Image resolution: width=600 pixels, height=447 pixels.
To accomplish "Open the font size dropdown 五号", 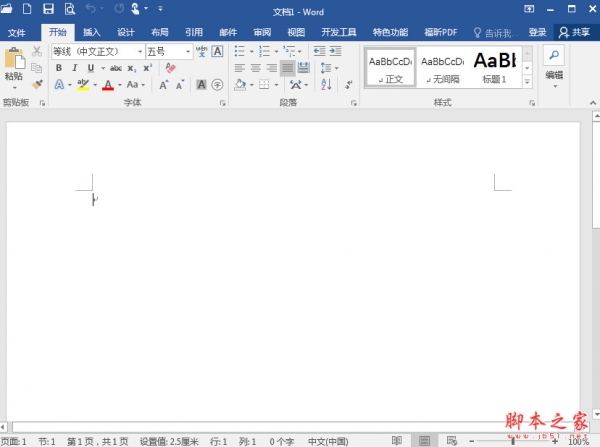I will (x=188, y=51).
